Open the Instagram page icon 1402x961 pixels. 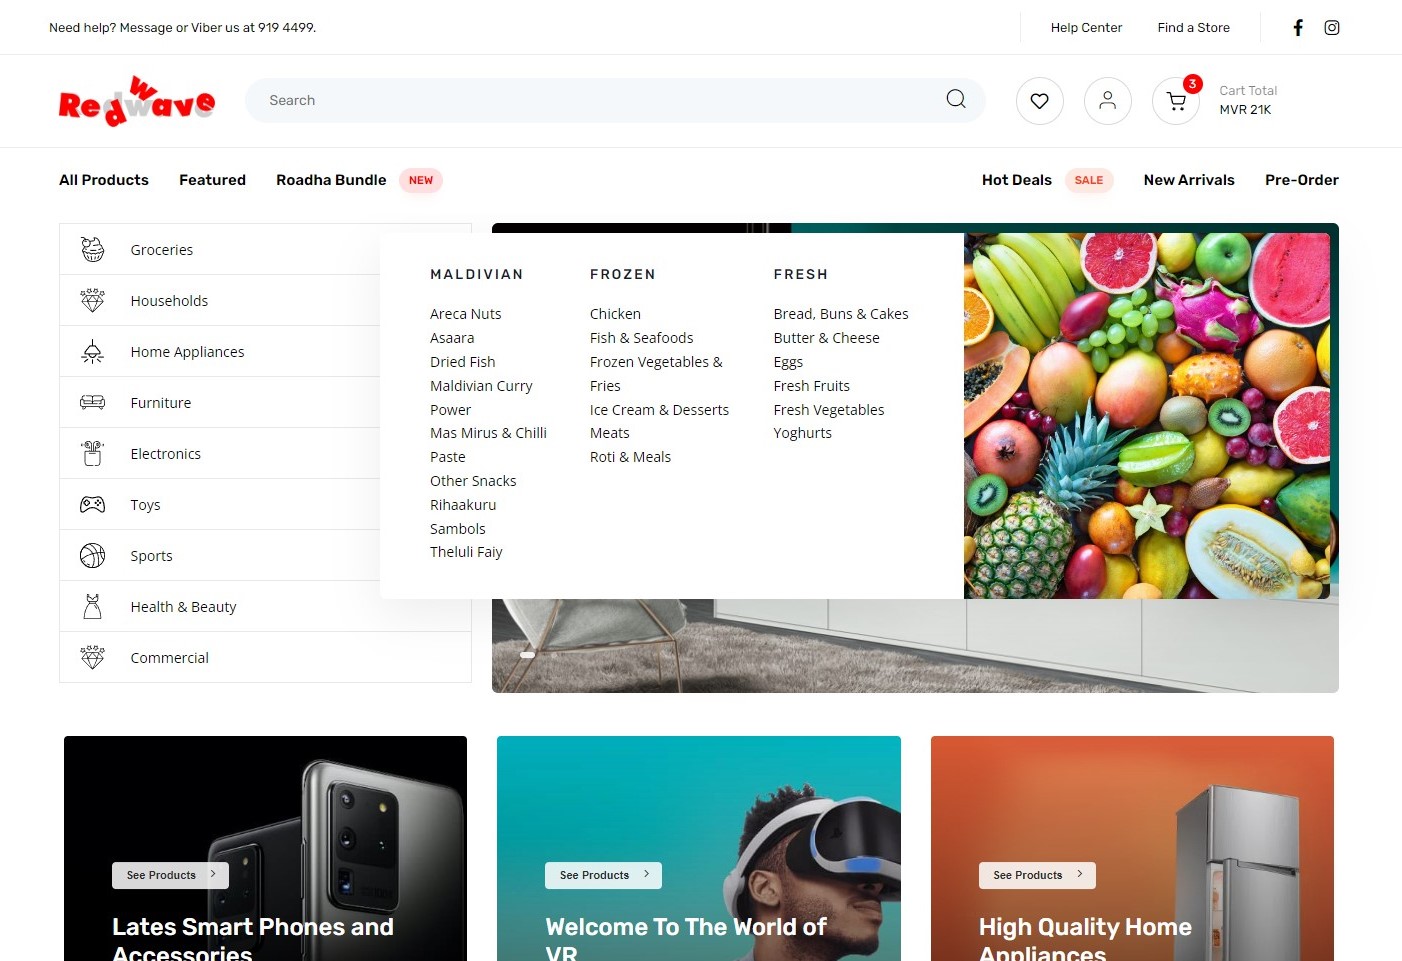(x=1332, y=28)
